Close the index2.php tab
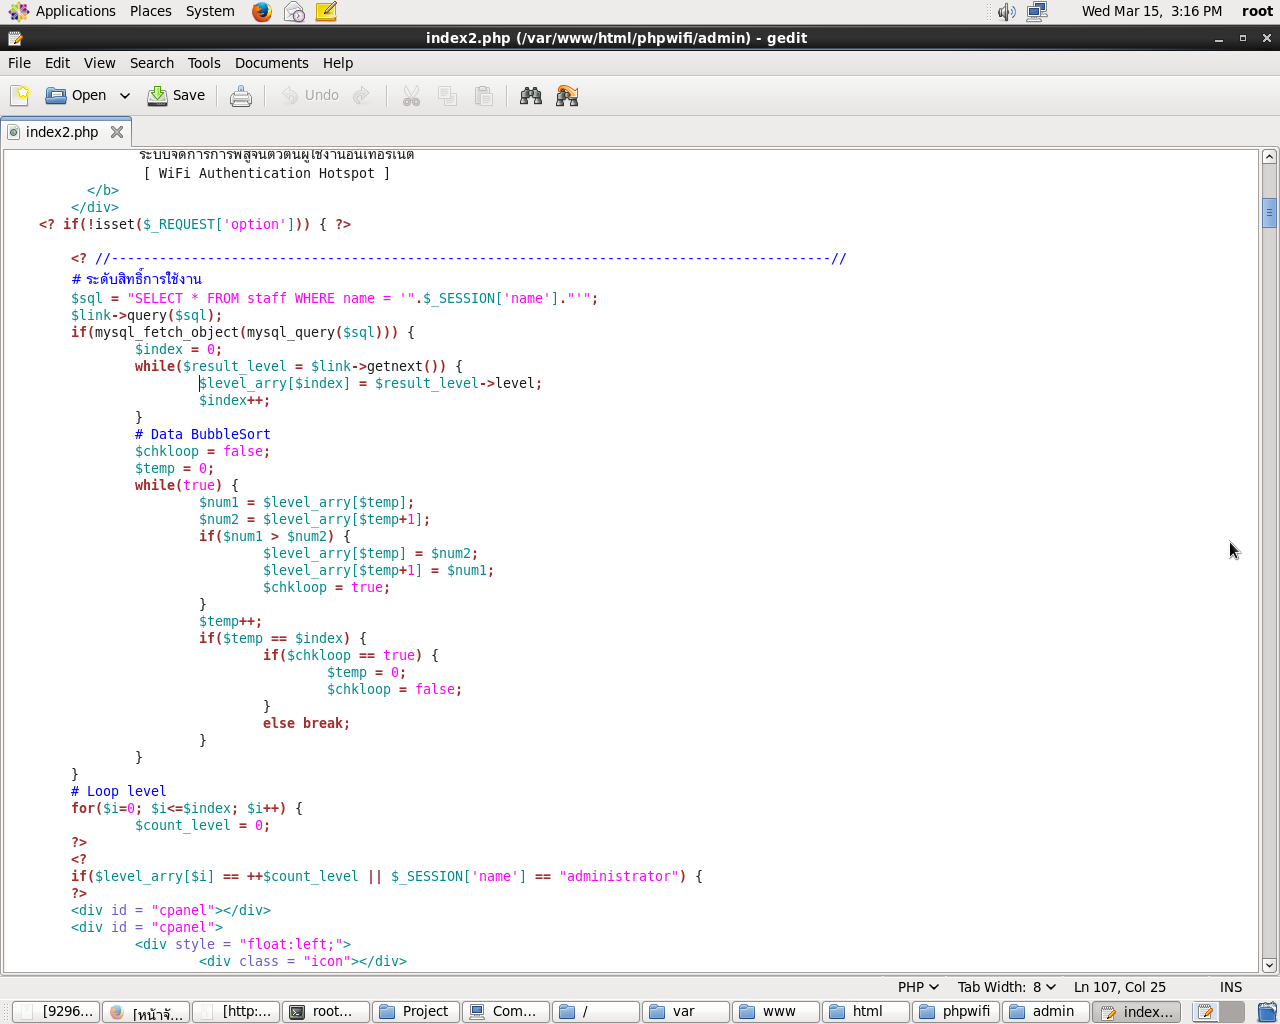 click(x=117, y=132)
